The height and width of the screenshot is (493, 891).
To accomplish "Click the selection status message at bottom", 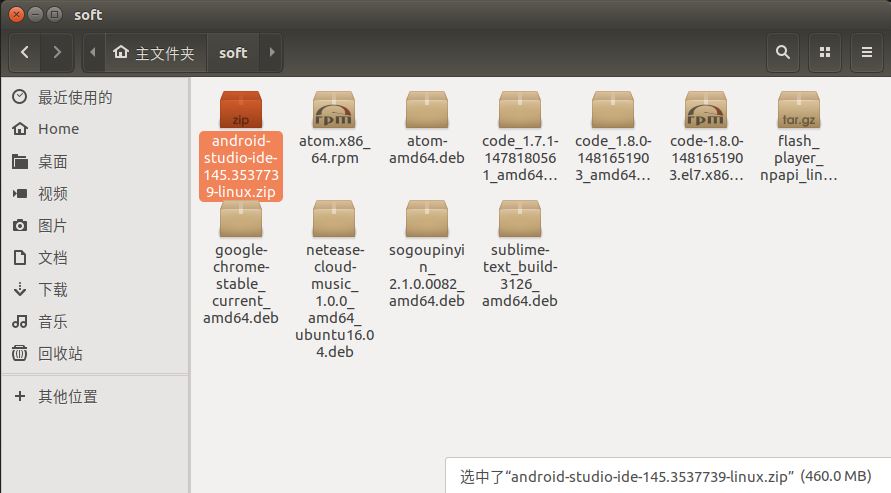I will point(665,476).
